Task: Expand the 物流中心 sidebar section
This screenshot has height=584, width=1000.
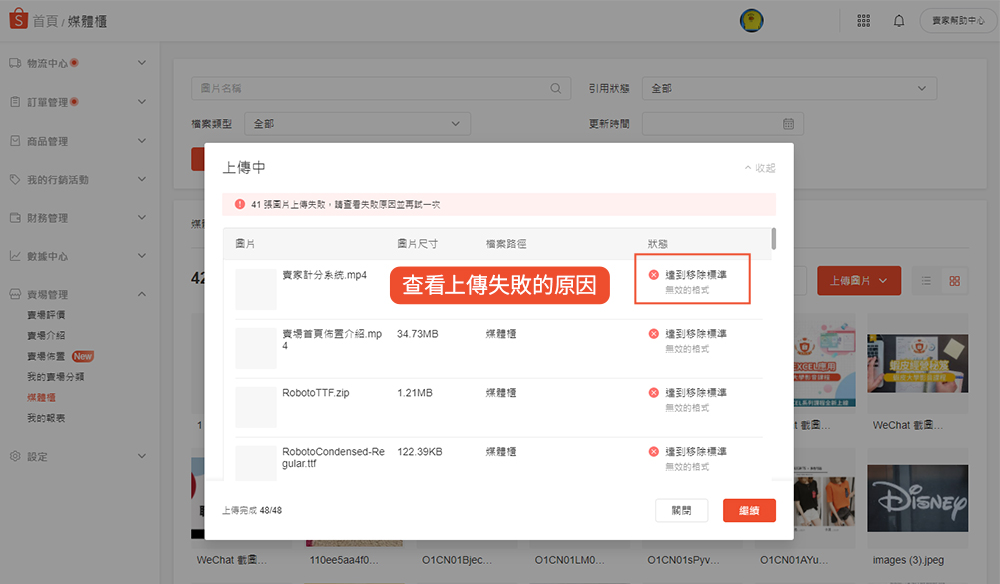Action: pyautogui.click(x=141, y=63)
